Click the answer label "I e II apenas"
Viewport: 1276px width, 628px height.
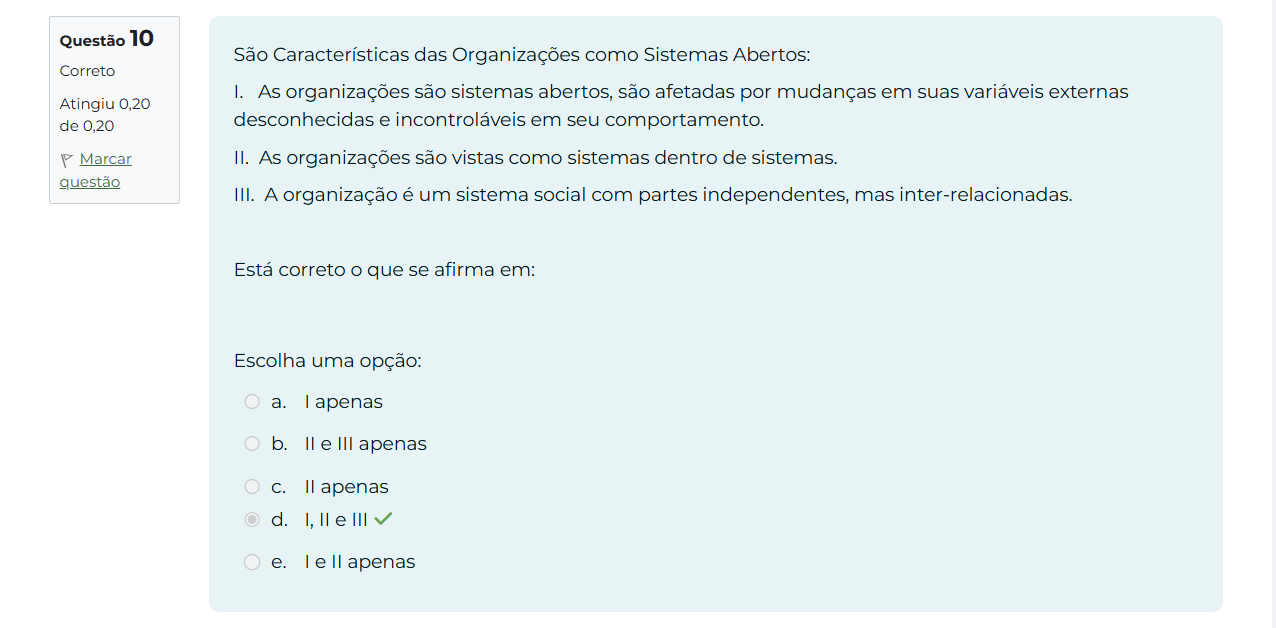click(x=359, y=562)
